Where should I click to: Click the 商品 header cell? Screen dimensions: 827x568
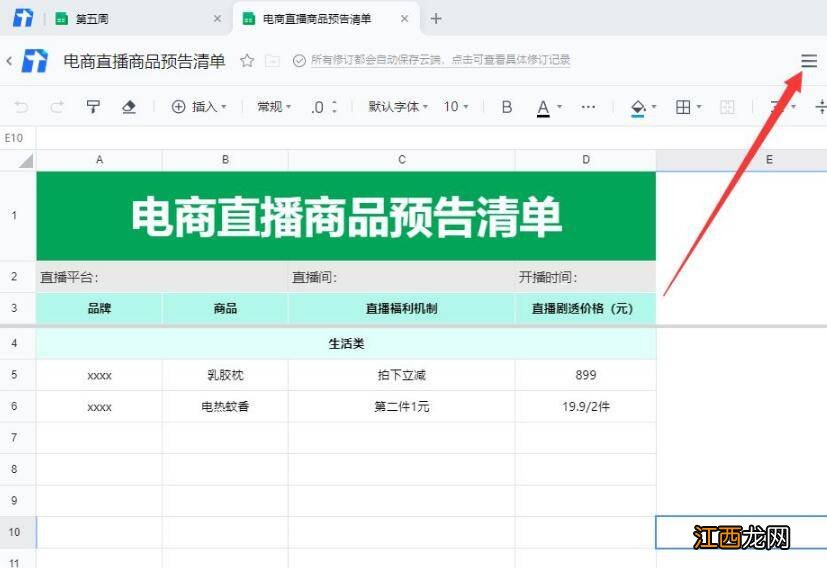225,309
